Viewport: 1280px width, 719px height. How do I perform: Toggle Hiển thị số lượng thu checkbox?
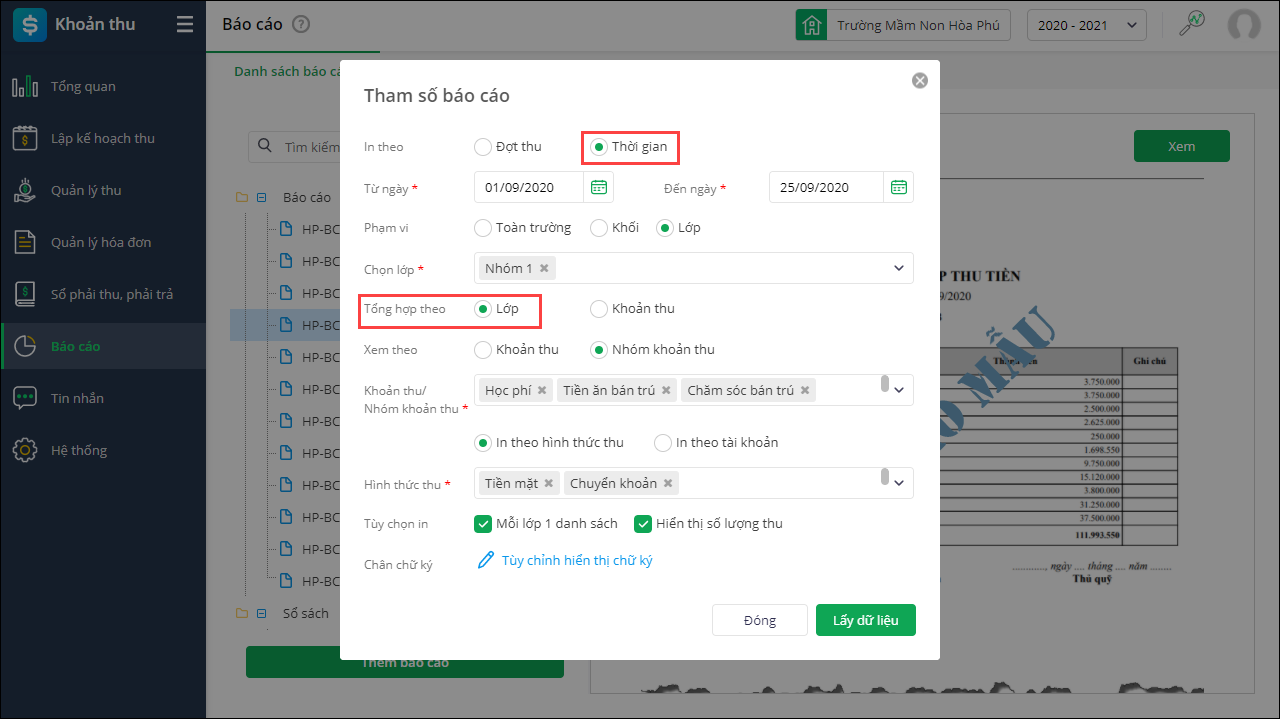click(643, 523)
